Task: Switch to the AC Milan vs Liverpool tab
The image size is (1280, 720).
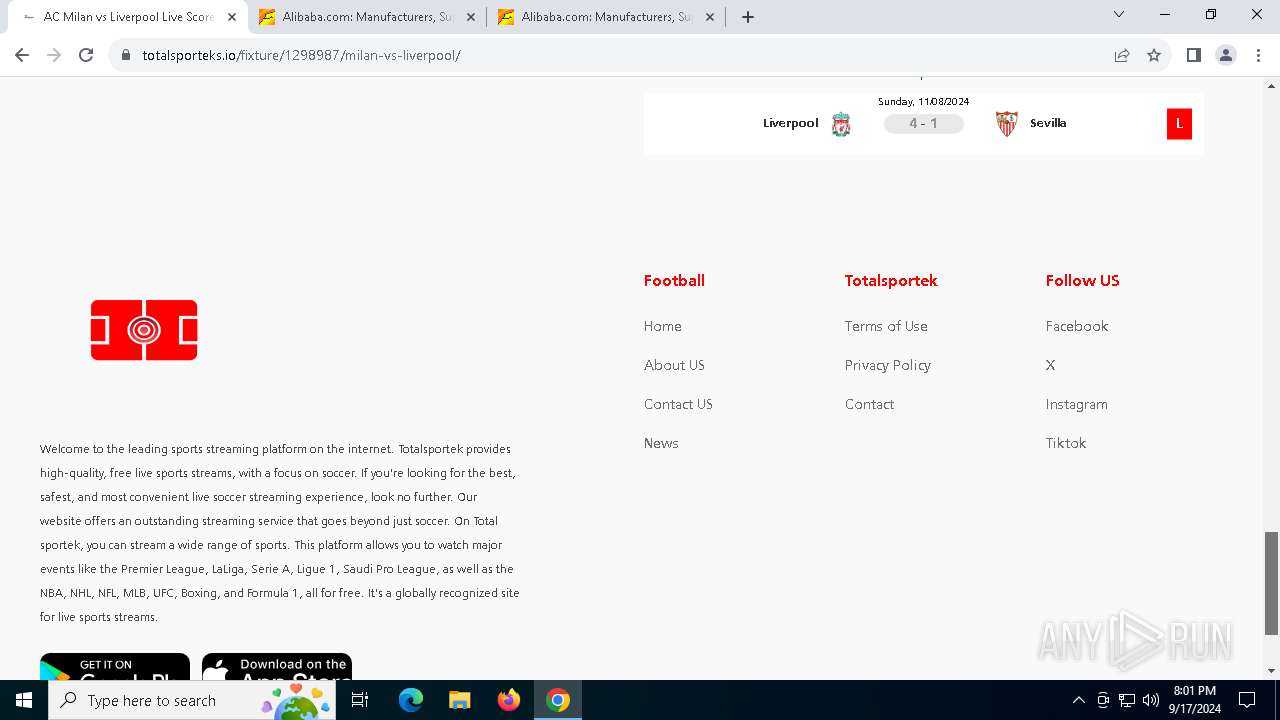Action: coord(128,17)
